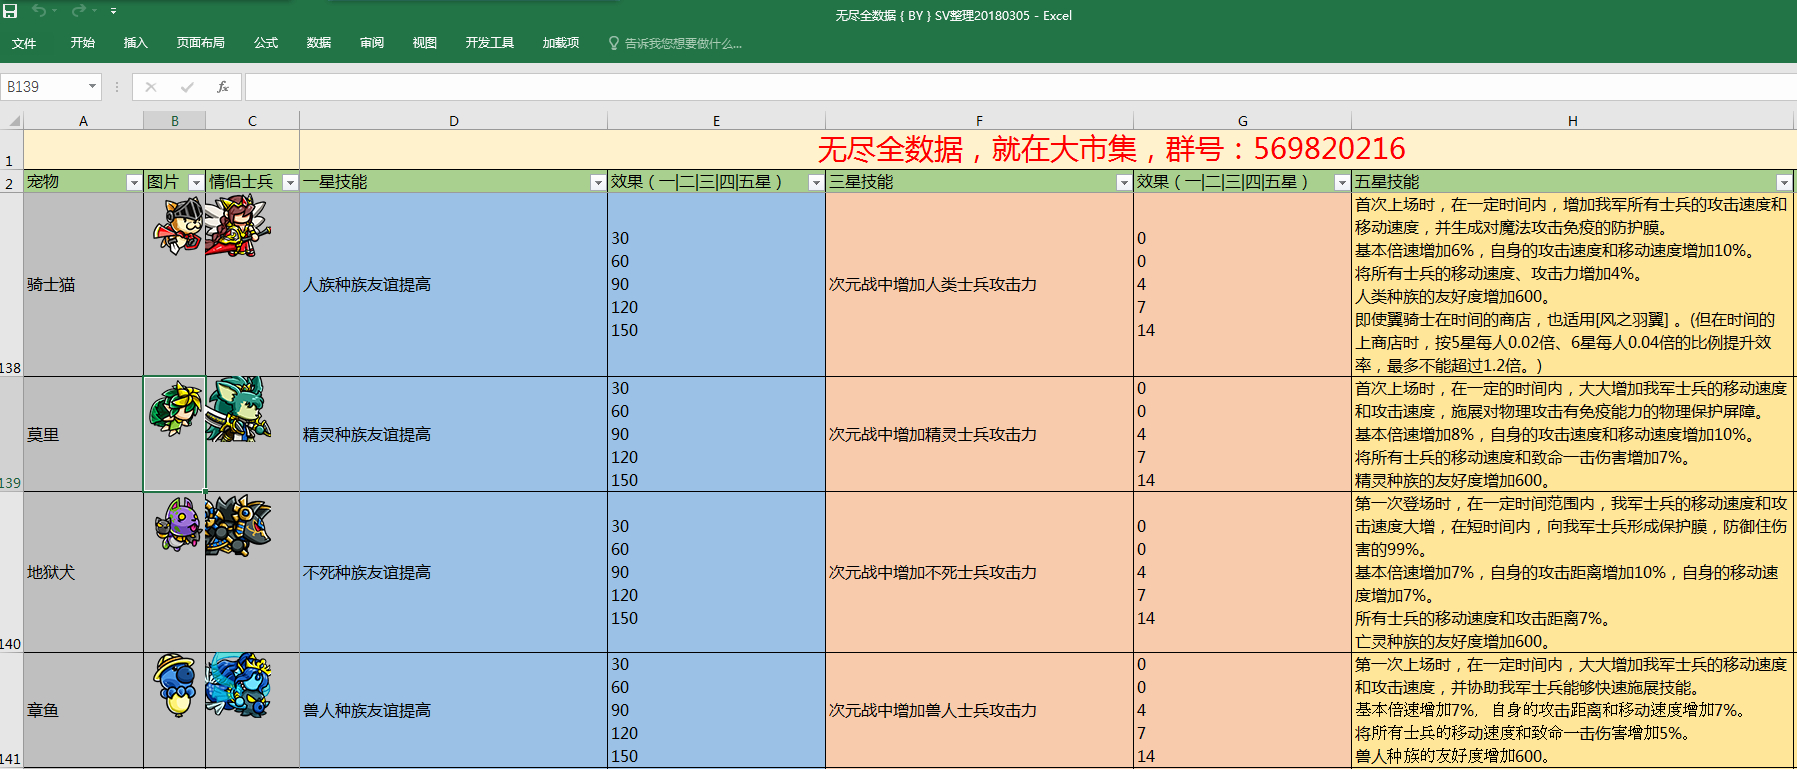Open the column G 效果 filter dropdown
This screenshot has height=769, width=1797.
click(x=1342, y=182)
